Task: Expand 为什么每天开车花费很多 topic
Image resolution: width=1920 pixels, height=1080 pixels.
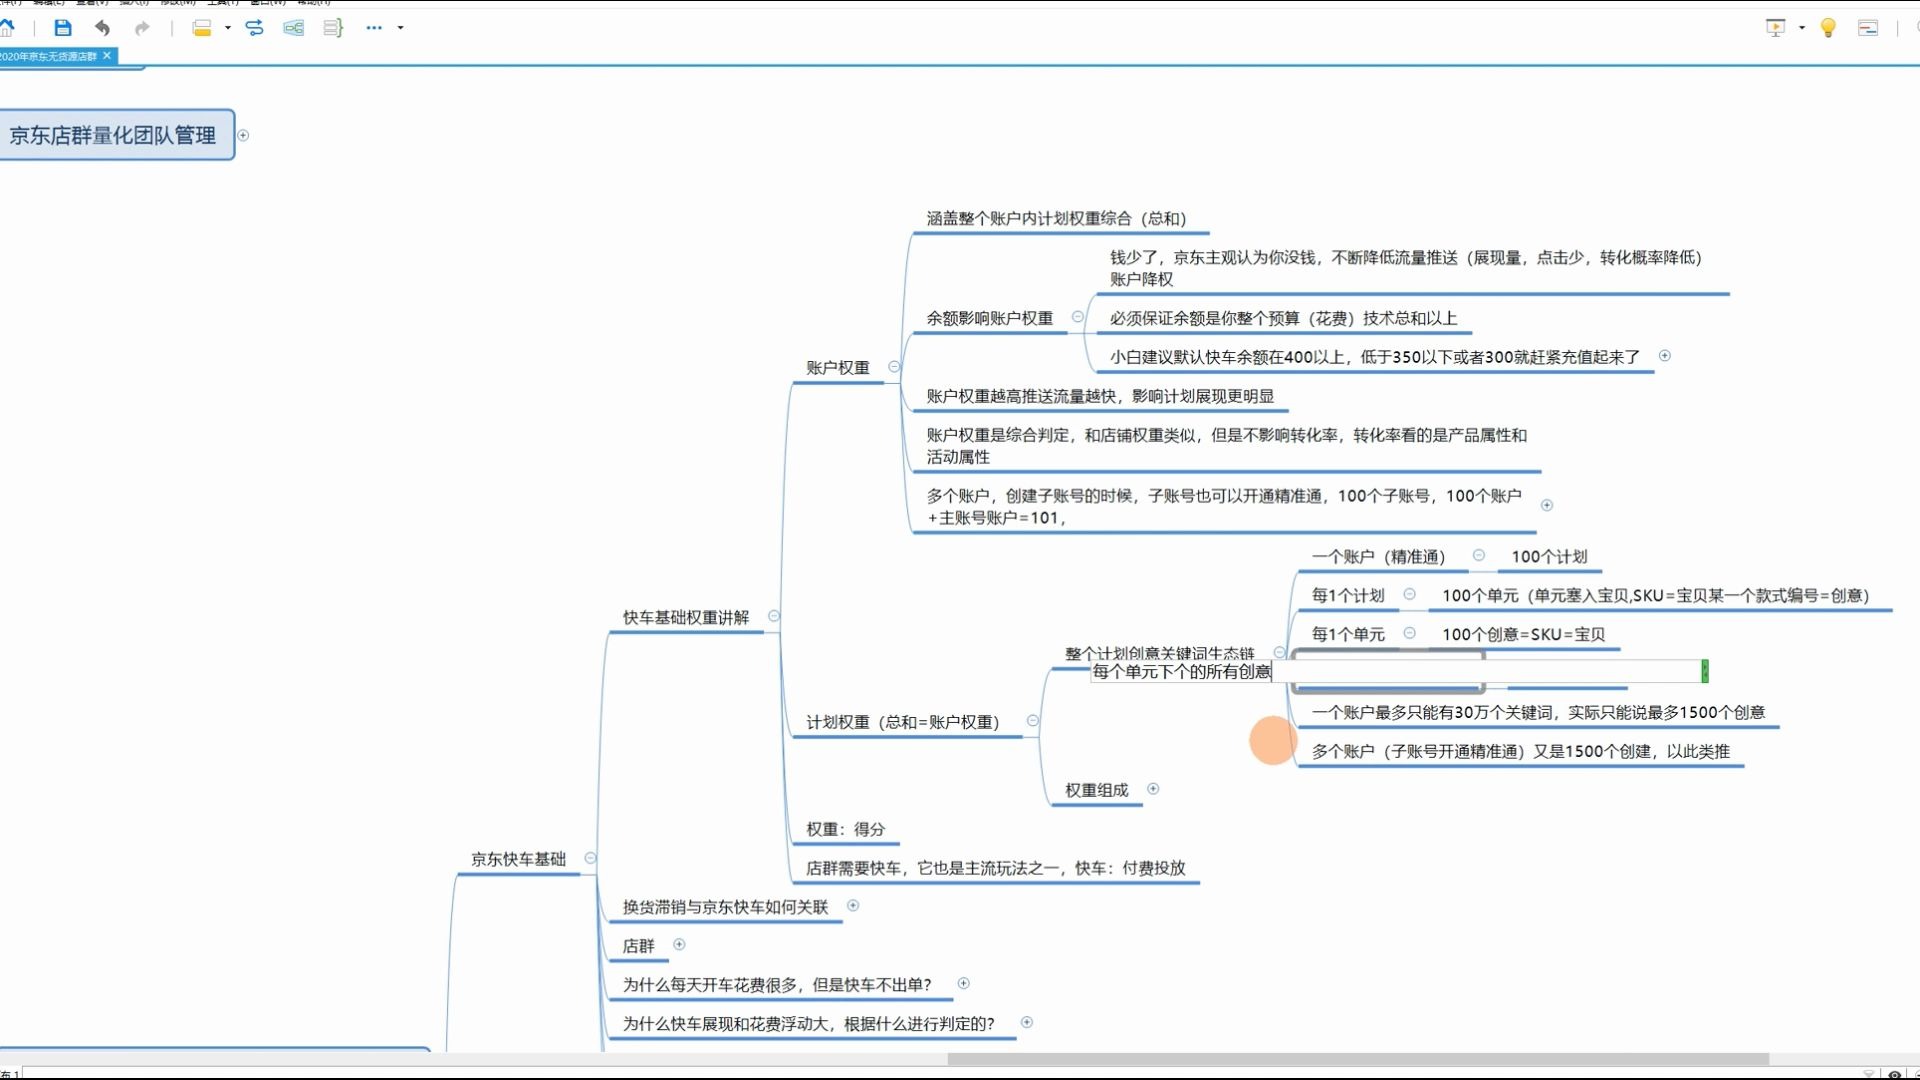Action: [964, 984]
